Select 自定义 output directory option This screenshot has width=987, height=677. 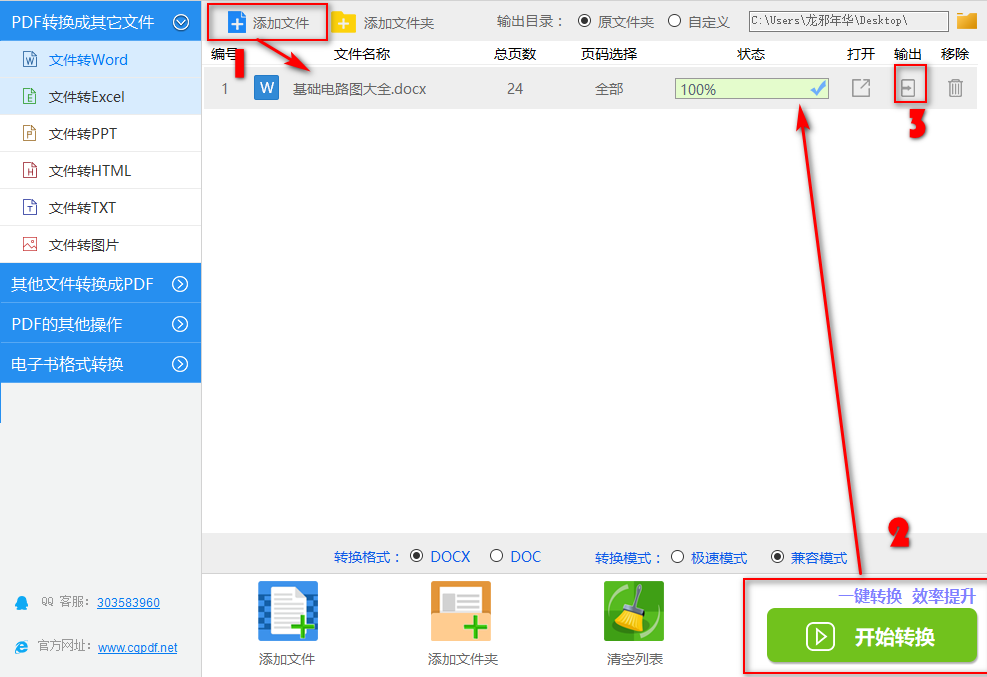[x=674, y=21]
